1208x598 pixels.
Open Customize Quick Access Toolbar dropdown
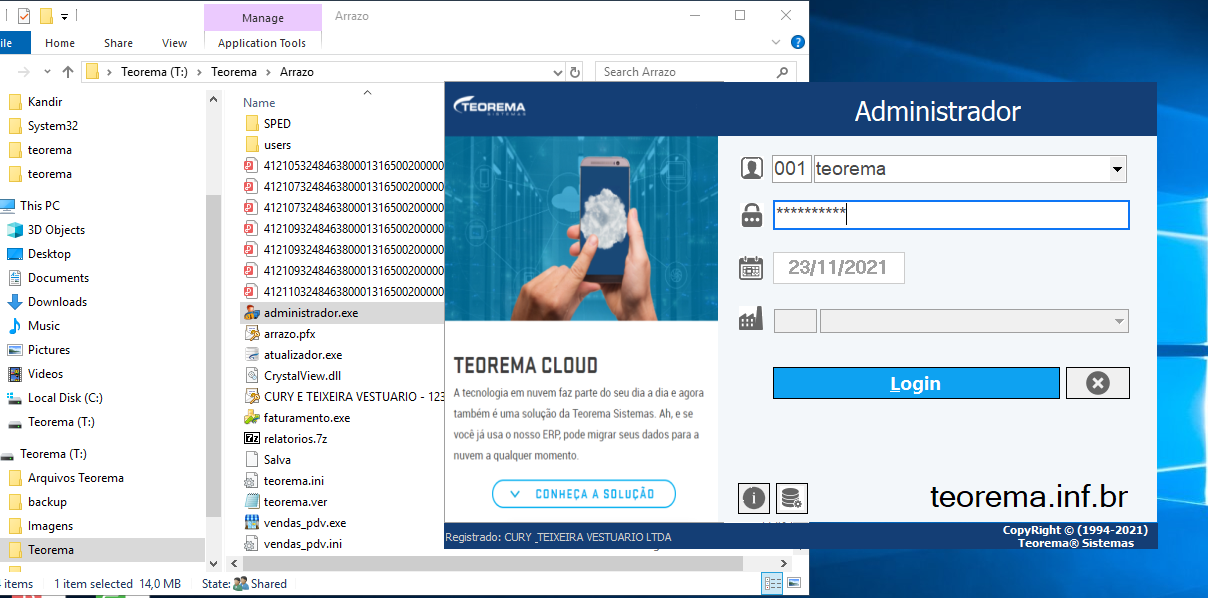tap(65, 16)
